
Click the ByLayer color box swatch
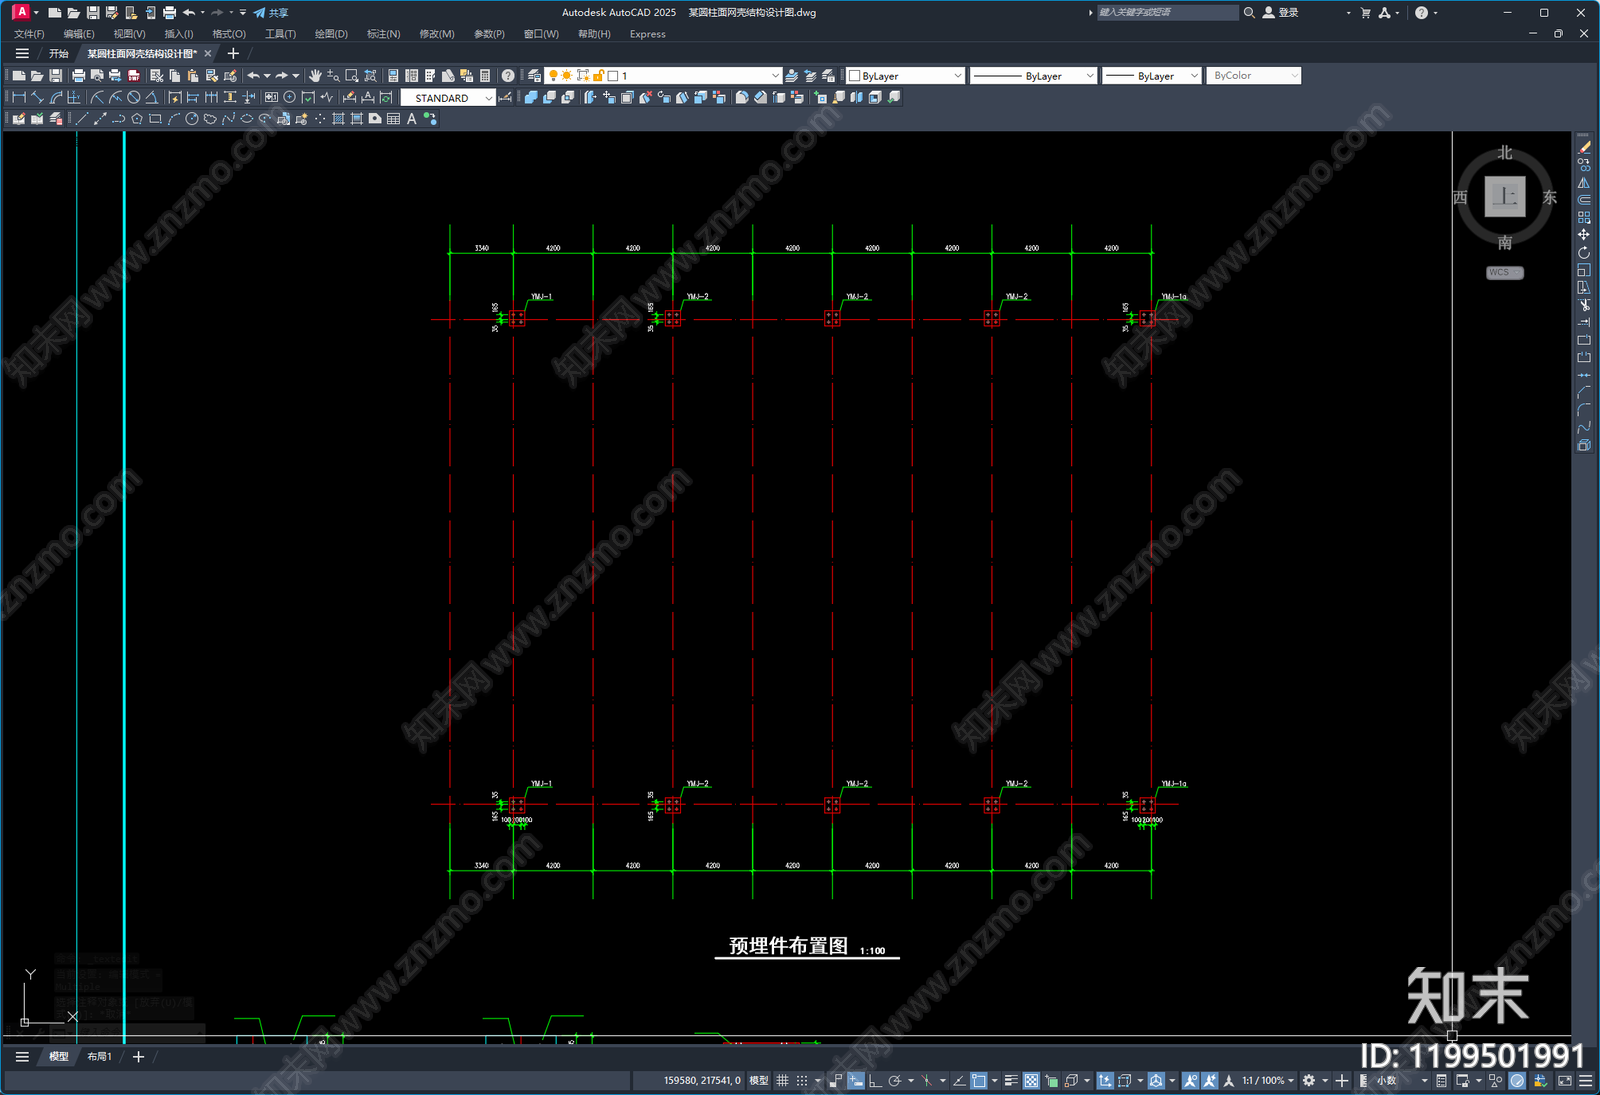click(x=854, y=76)
